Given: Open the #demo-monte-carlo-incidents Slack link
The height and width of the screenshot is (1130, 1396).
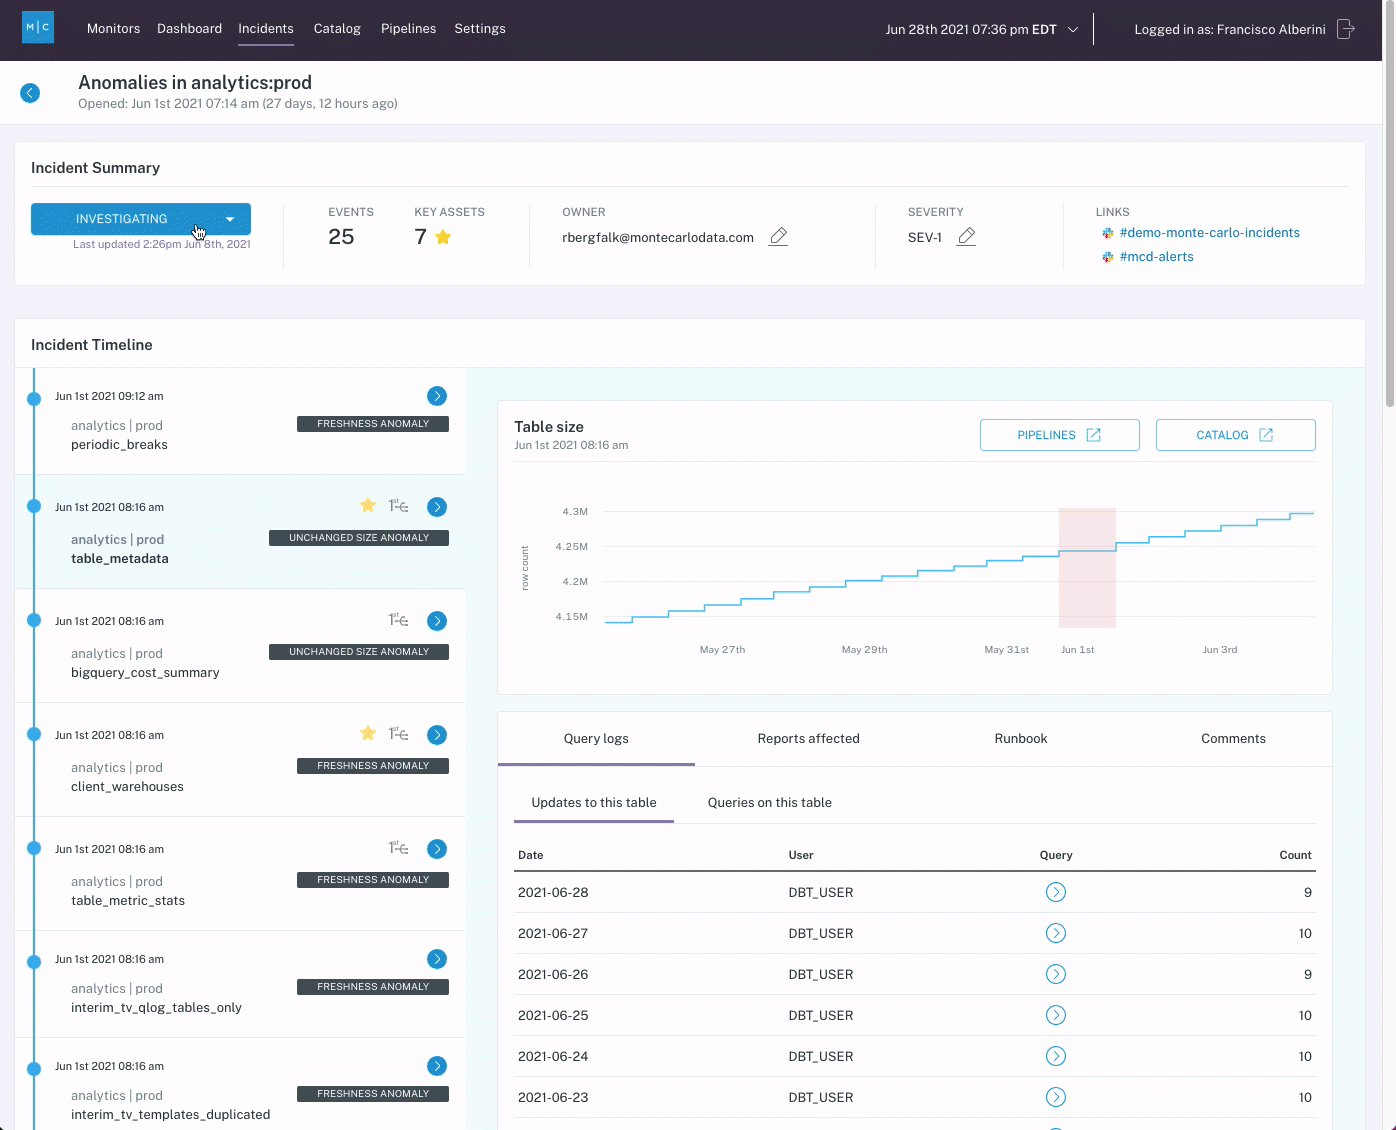Looking at the screenshot, I should coord(1209,233).
